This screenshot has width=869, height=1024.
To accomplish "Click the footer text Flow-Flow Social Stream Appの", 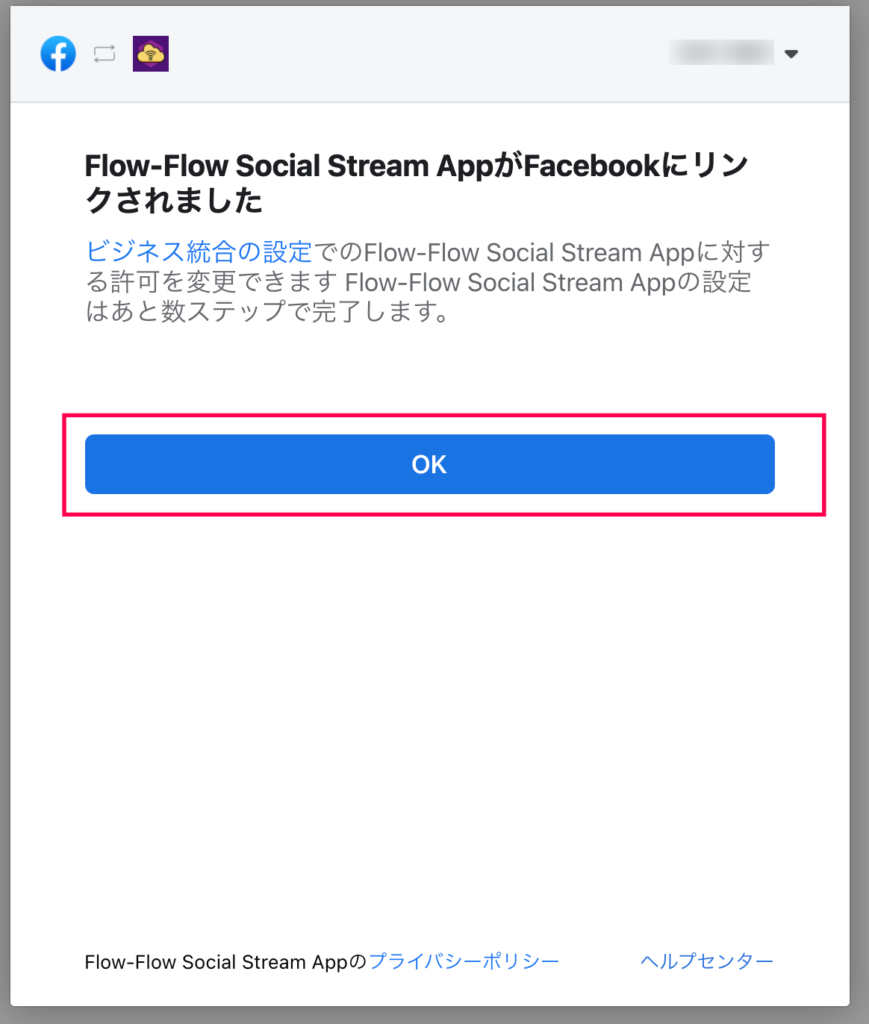I will coord(226,961).
